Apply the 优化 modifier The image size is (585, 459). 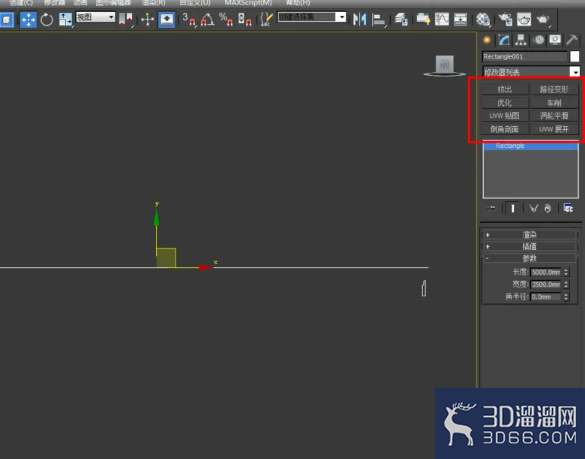505,103
